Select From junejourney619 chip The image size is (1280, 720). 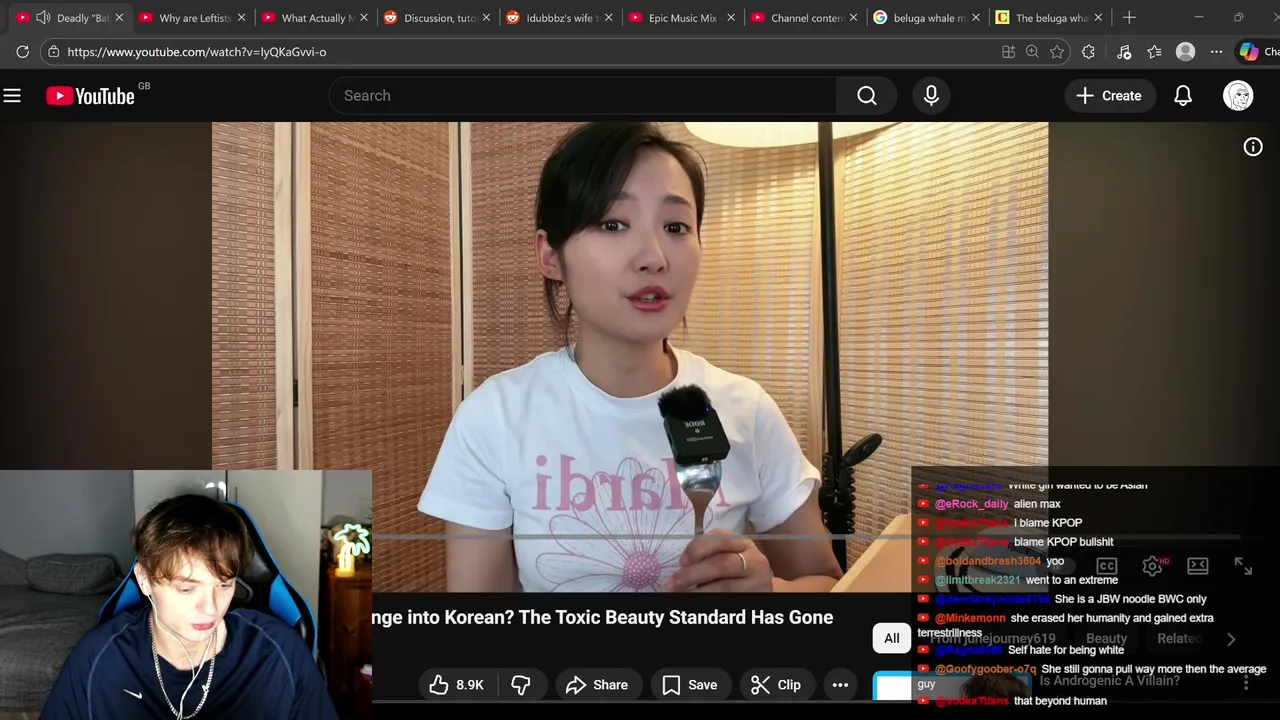[992, 638]
